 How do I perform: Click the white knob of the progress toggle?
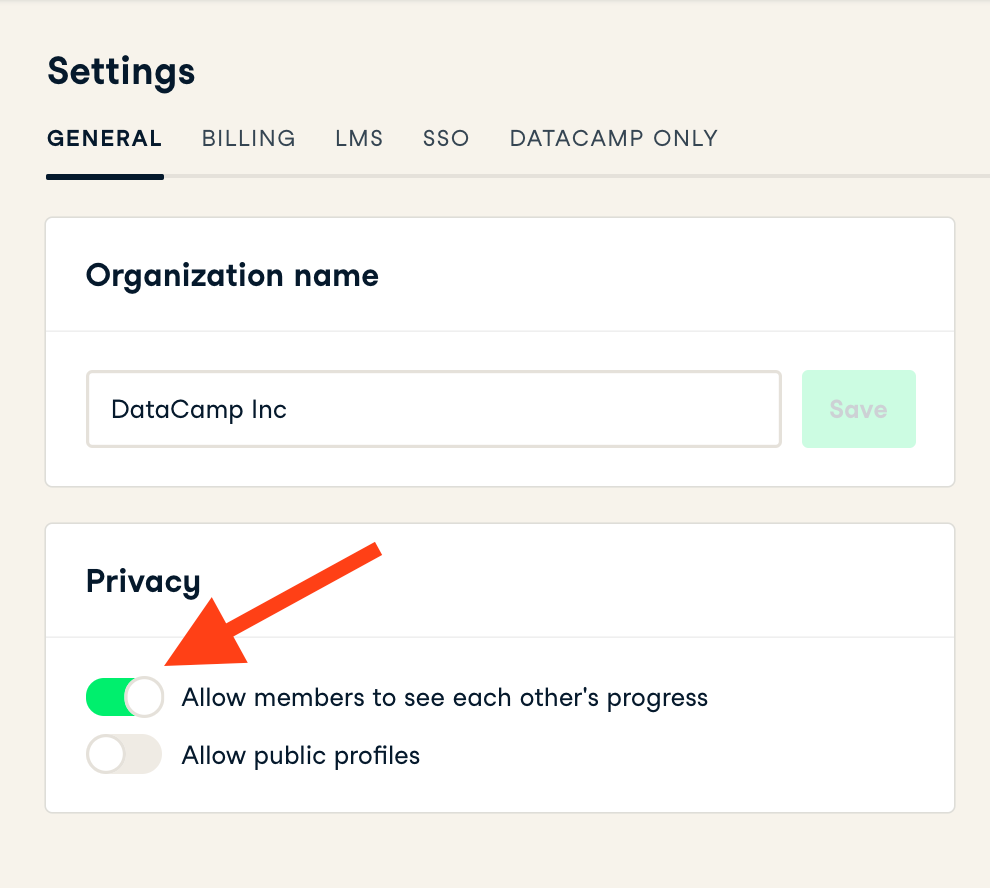[145, 697]
